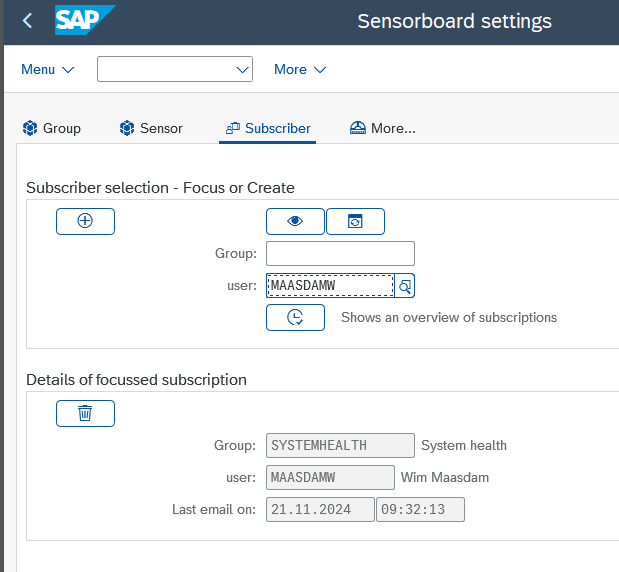Switch to the Sensor tab
The height and width of the screenshot is (572, 619).
pos(151,128)
